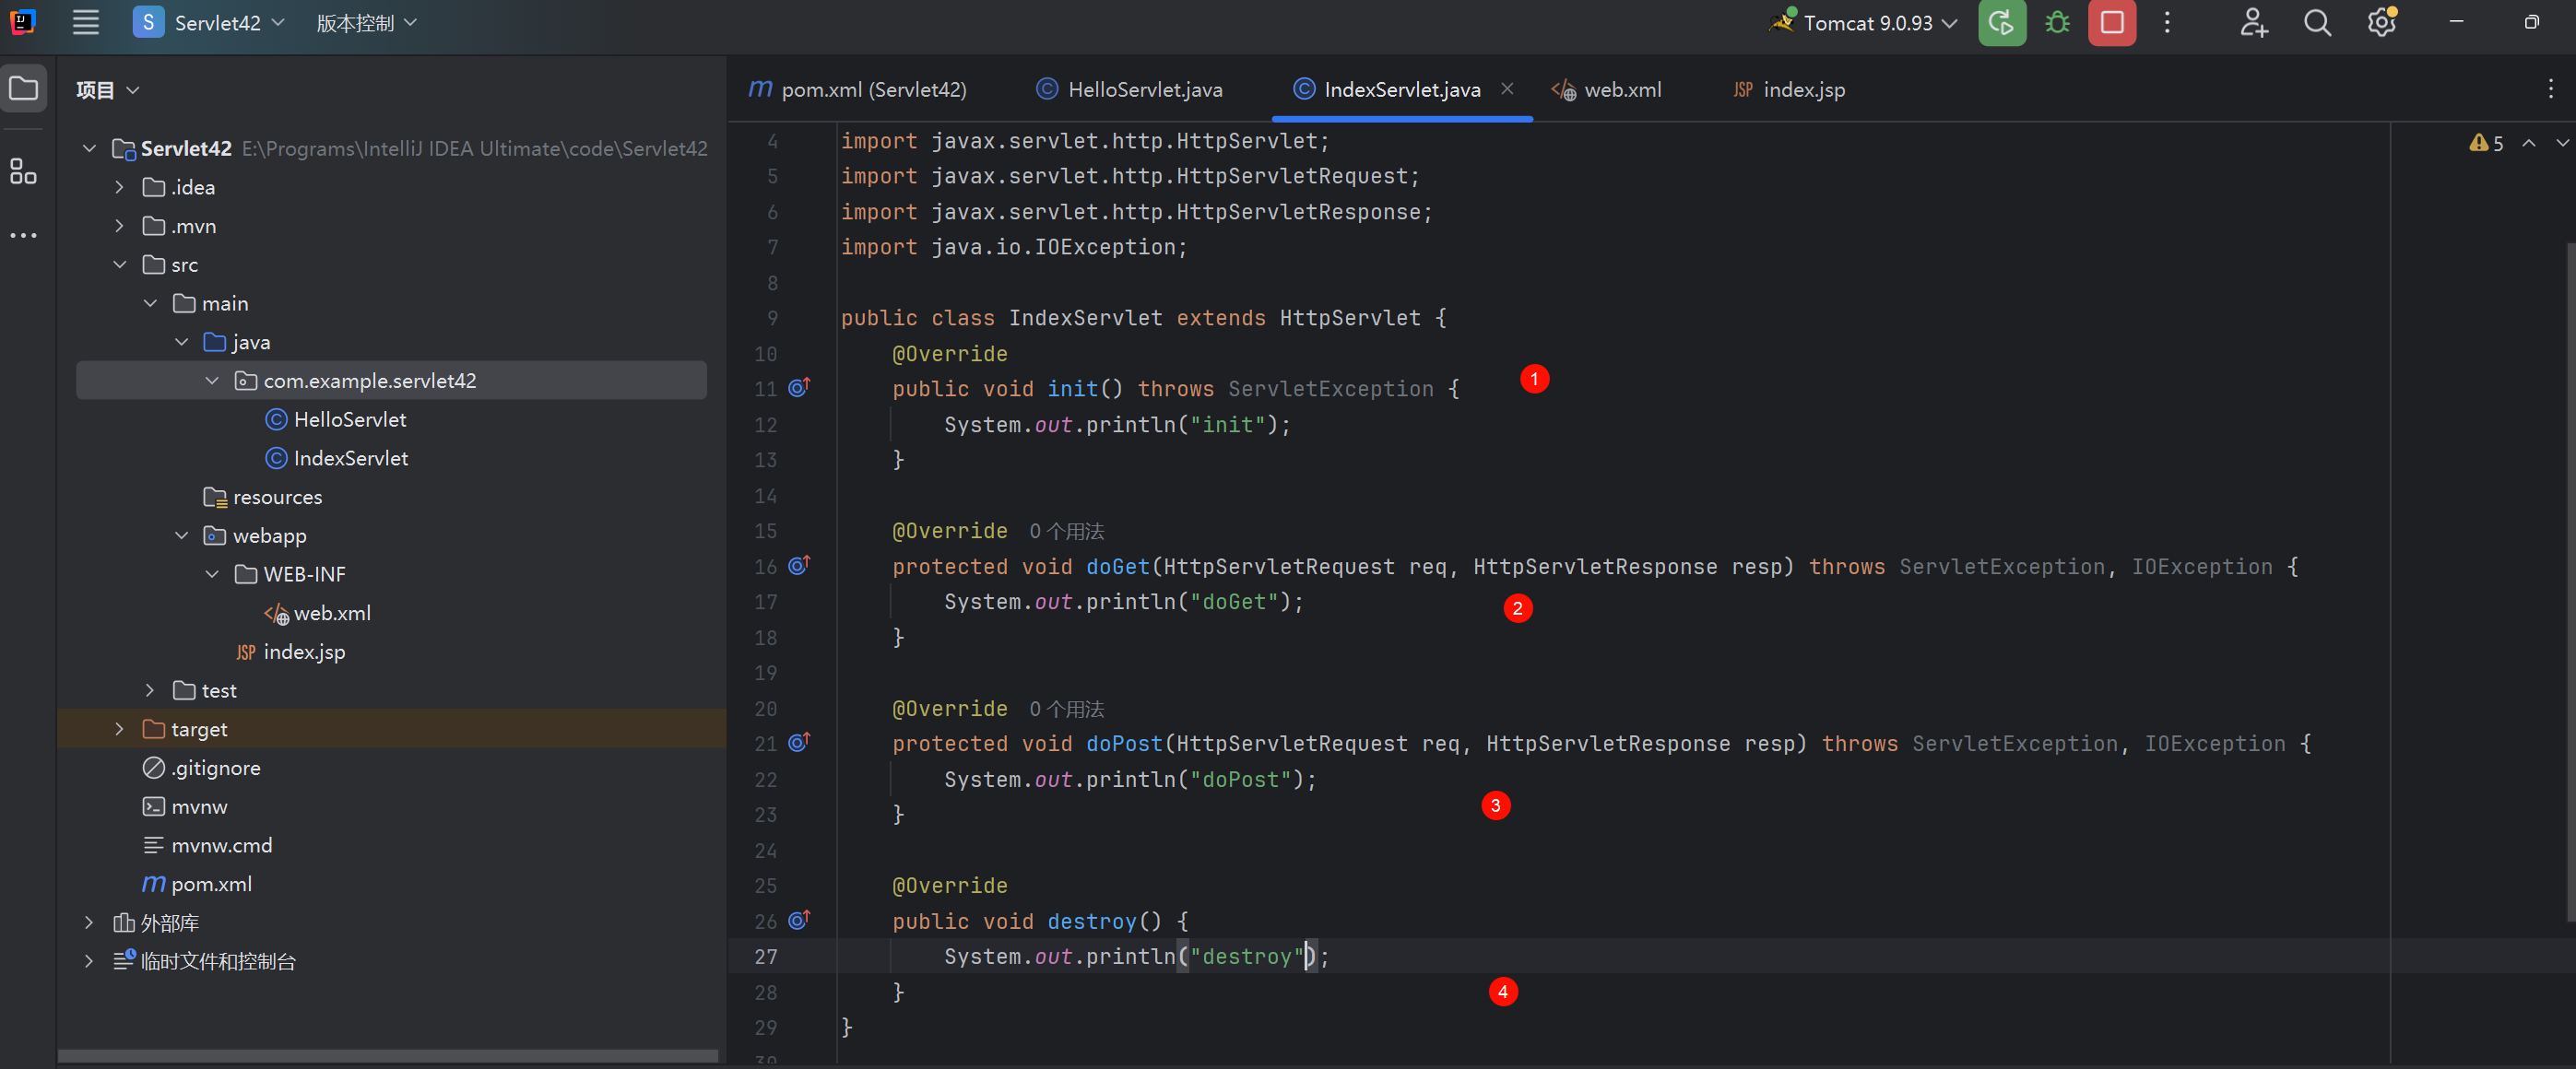Switch to the HelloServlet.java tab

tap(1143, 90)
